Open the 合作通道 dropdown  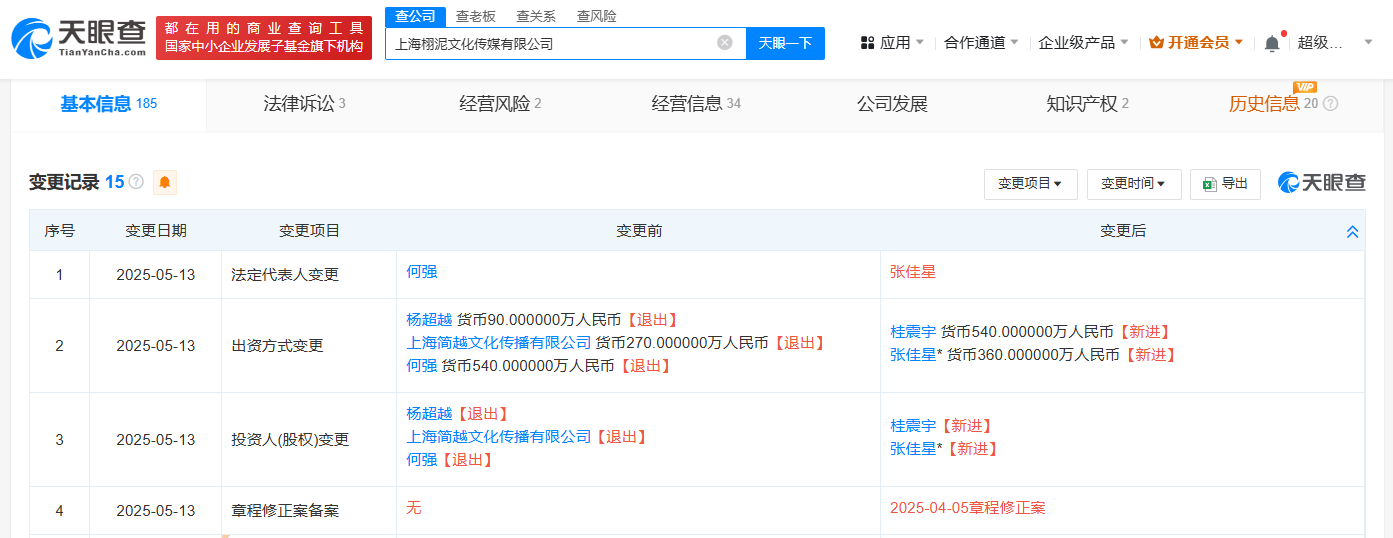point(981,43)
